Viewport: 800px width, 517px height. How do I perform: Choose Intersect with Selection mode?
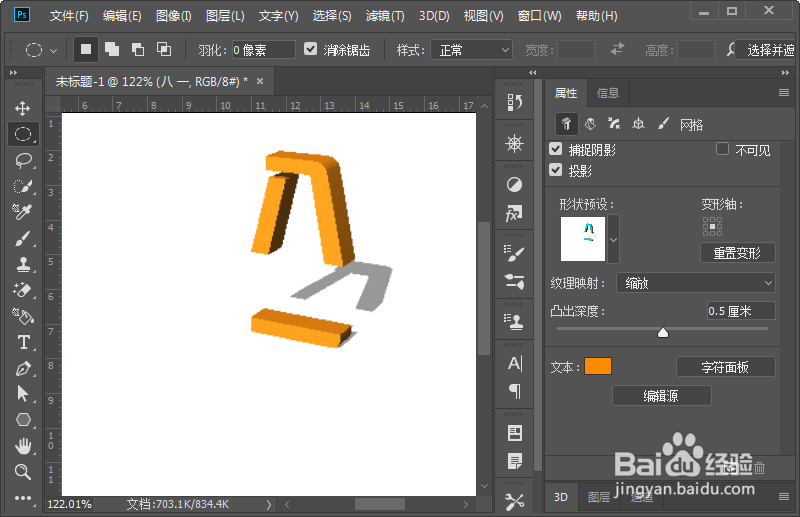pyautogui.click(x=164, y=50)
